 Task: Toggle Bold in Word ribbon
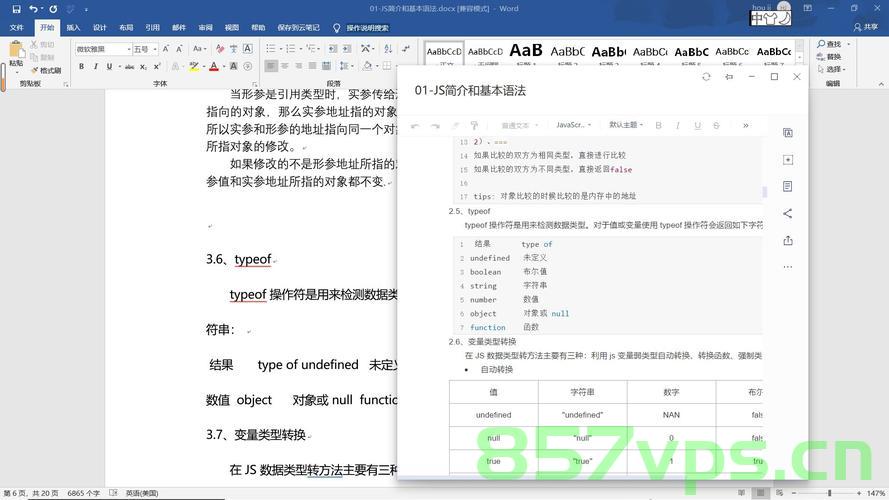pos(82,66)
